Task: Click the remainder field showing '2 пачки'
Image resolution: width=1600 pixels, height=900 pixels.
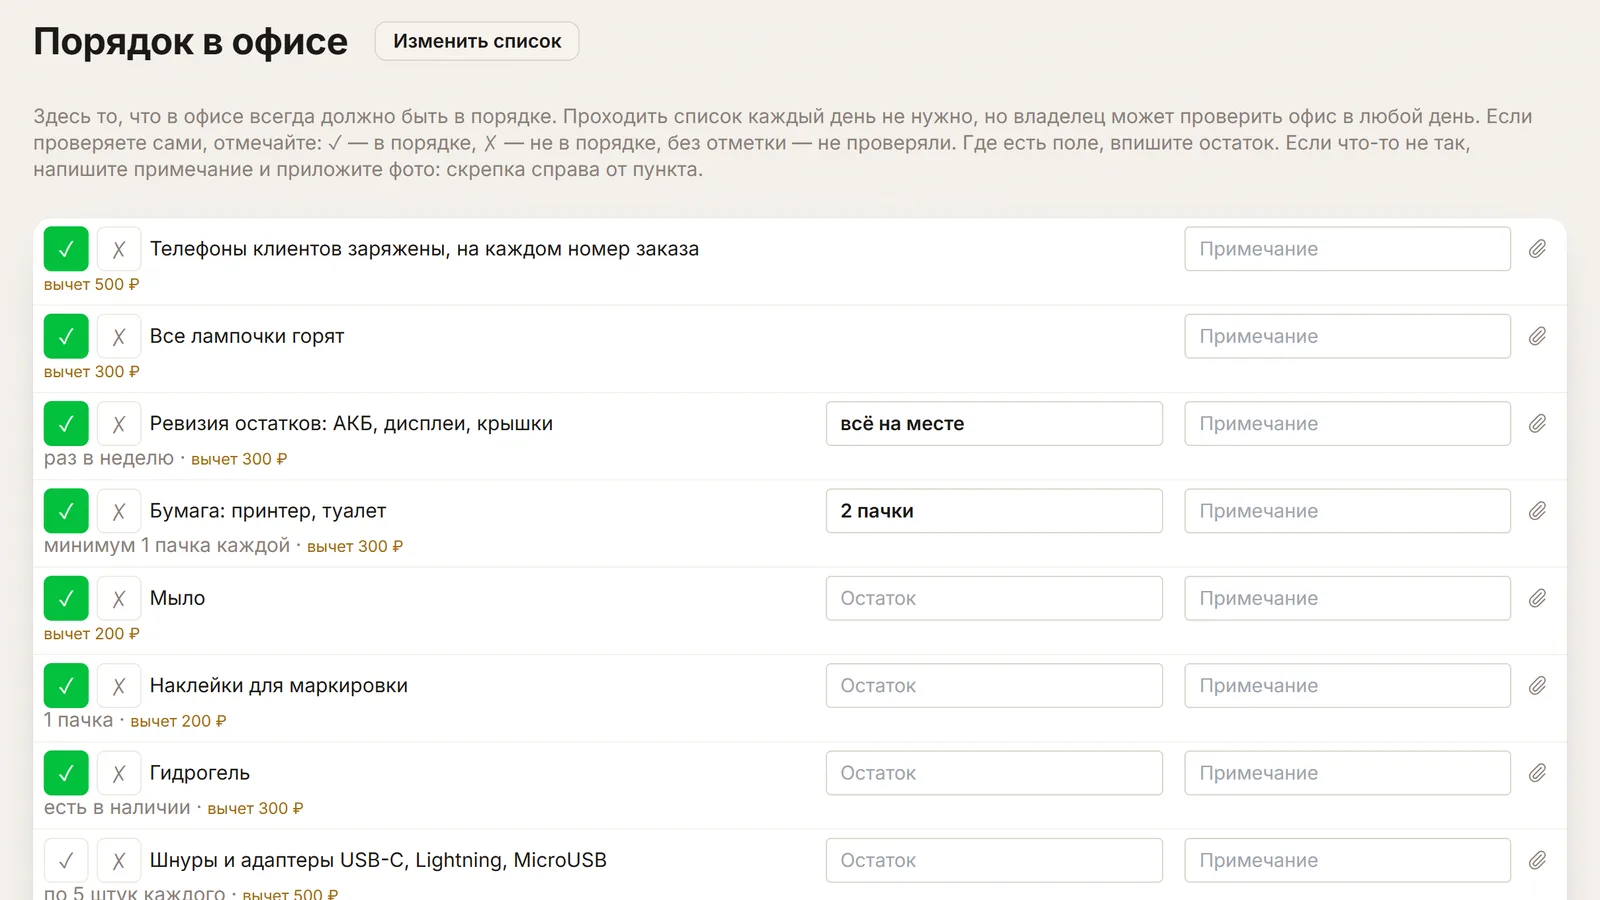Action: [x=994, y=511]
